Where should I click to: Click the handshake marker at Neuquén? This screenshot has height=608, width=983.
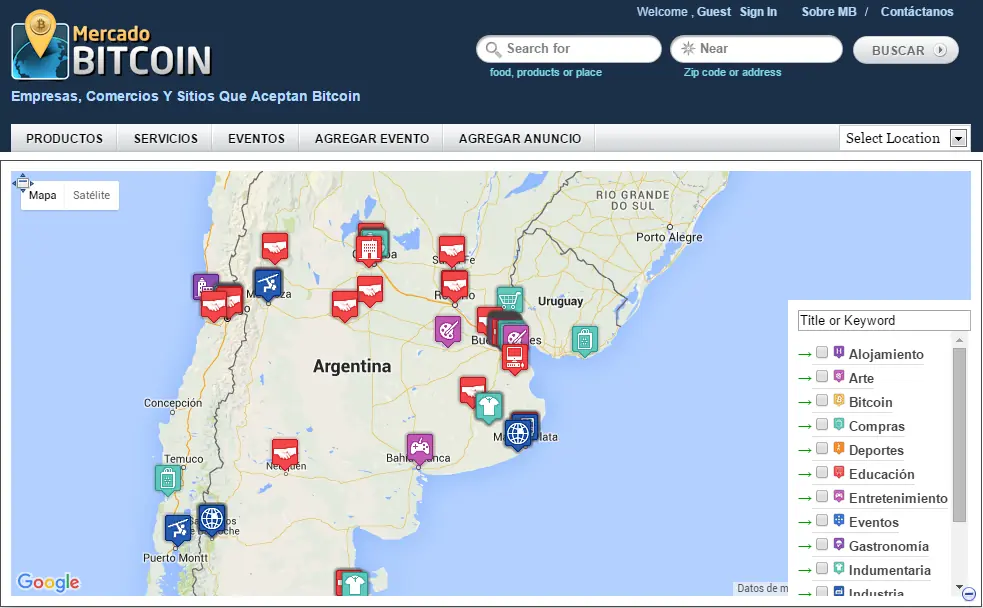tap(285, 453)
